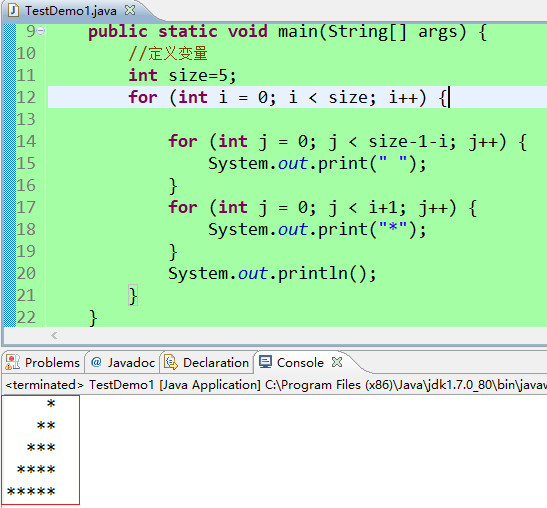Click the Problems view icon

12,363
